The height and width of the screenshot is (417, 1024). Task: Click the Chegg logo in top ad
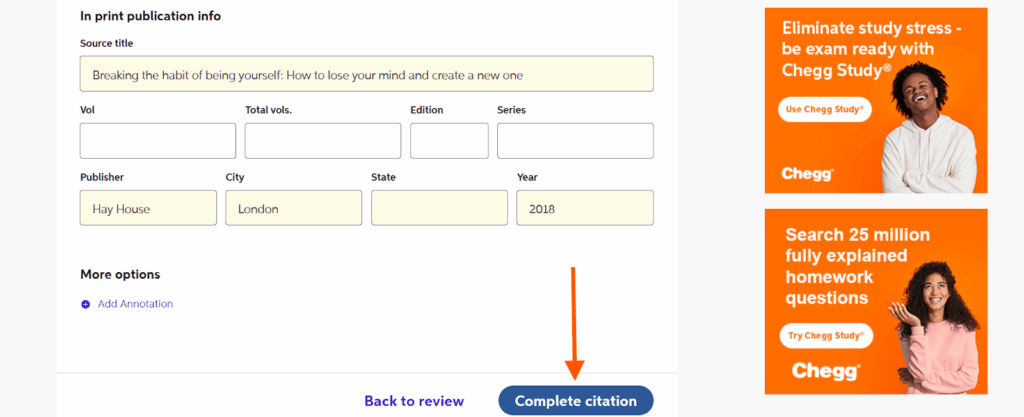[807, 174]
